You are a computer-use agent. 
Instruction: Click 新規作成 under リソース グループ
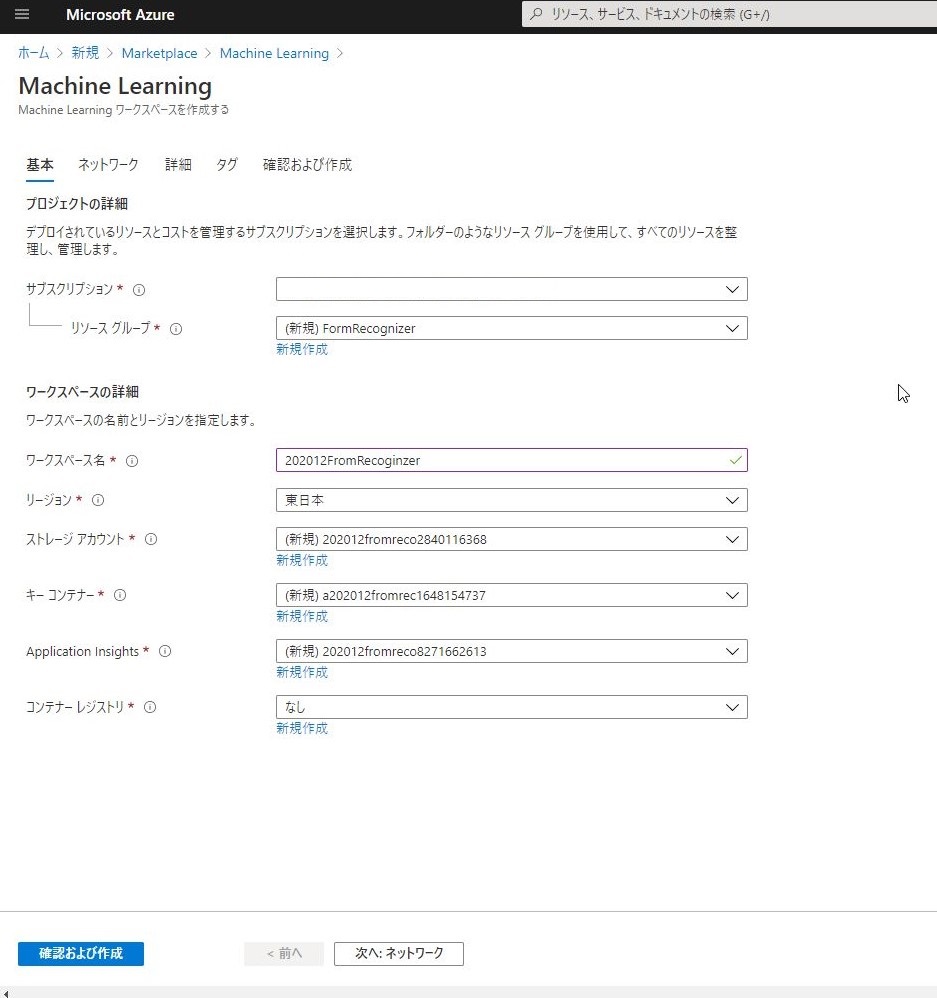coord(302,349)
